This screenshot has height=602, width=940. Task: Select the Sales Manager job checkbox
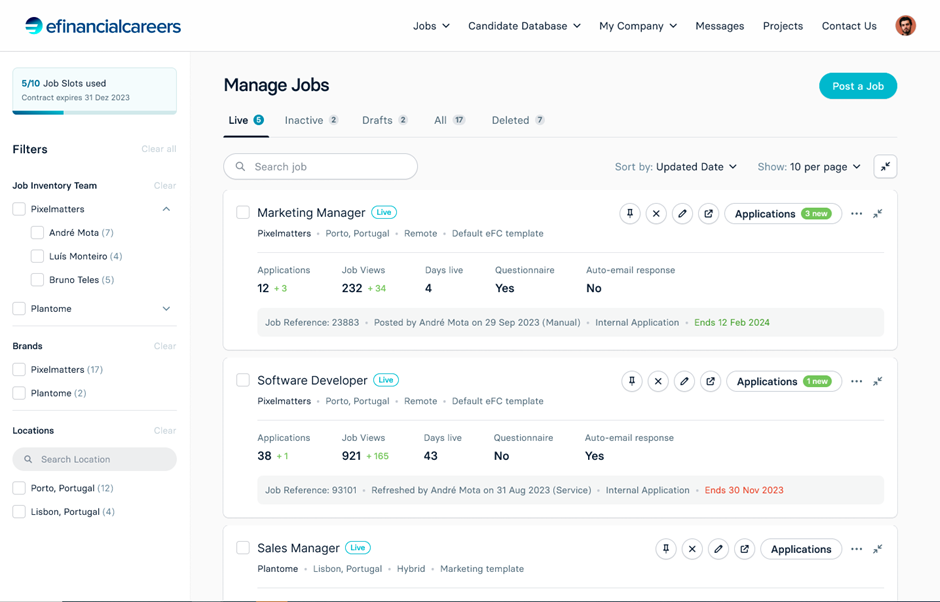click(x=243, y=547)
